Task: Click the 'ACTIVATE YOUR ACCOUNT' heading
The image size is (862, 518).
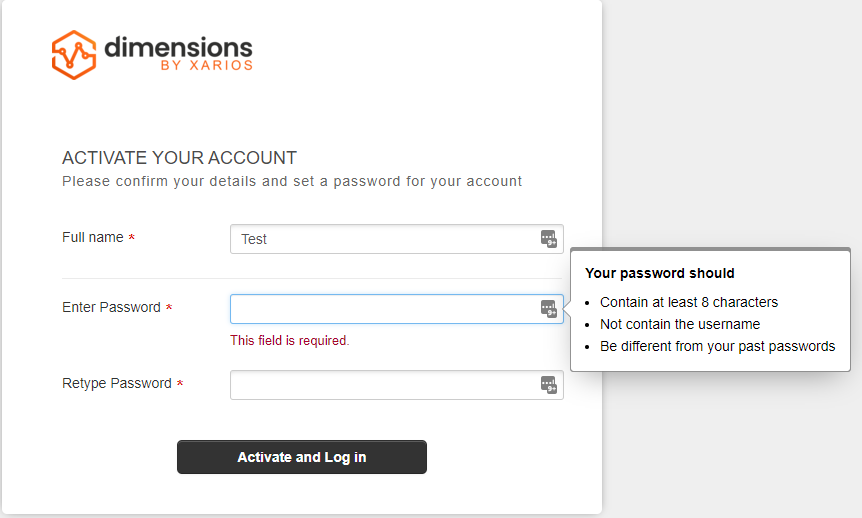Action: point(179,158)
